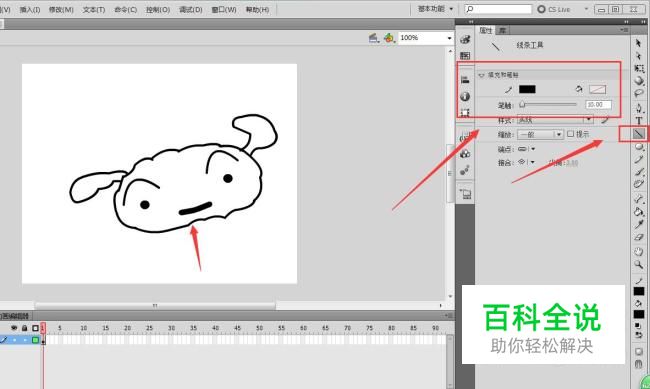Switch to the Library tab
Viewport: 650px width, 389px height.
[x=502, y=30]
